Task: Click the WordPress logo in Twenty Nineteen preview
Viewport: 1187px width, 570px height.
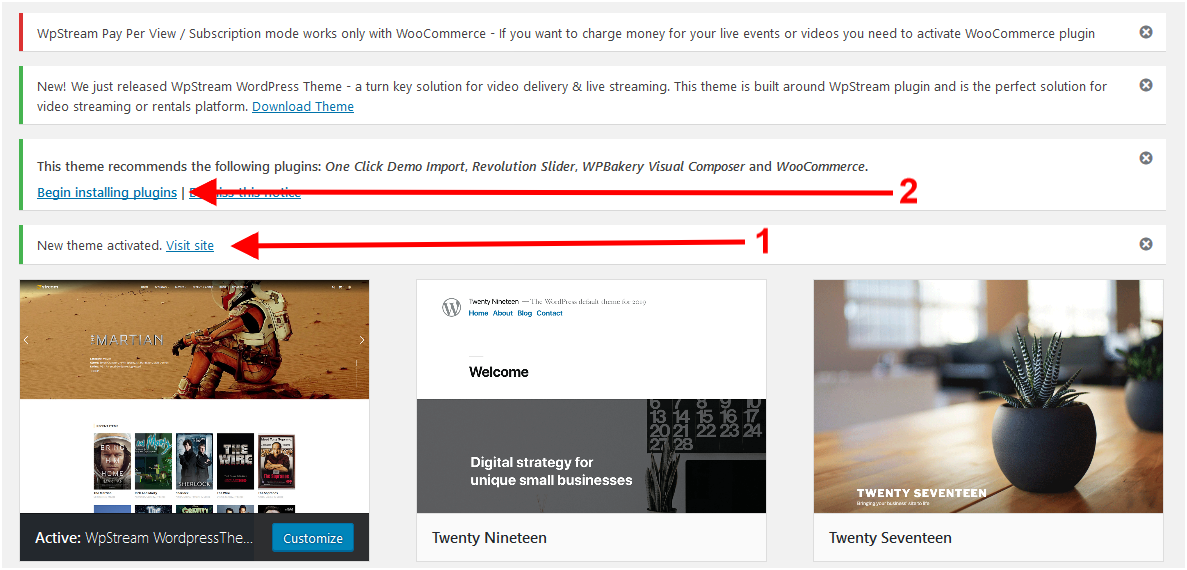Action: [451, 307]
